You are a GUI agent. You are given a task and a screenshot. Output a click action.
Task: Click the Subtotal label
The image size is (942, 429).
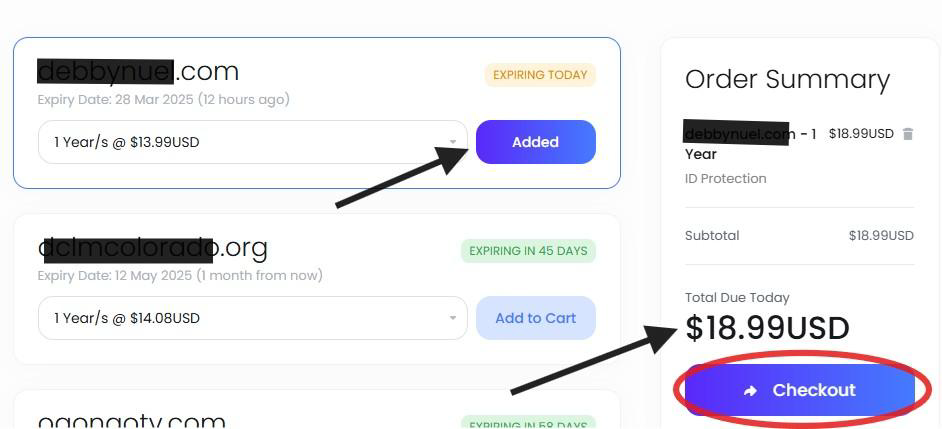pyautogui.click(x=712, y=236)
